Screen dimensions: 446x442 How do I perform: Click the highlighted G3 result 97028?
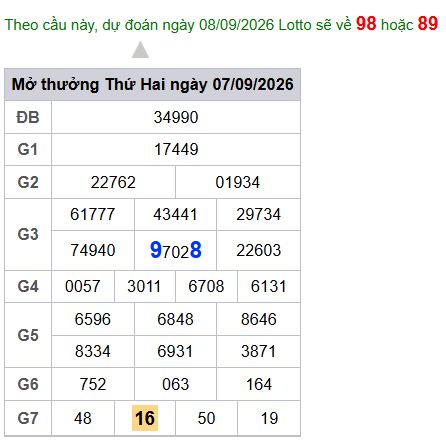pyautogui.click(x=176, y=250)
